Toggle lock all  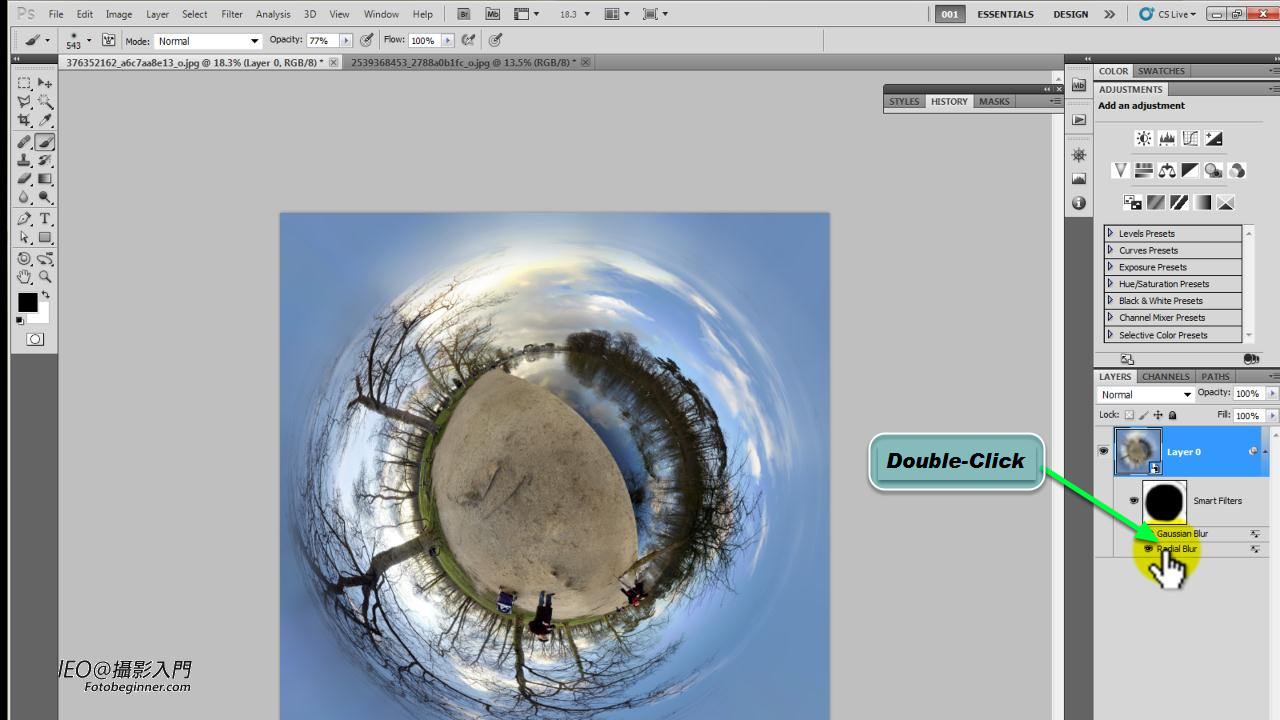coord(1173,415)
